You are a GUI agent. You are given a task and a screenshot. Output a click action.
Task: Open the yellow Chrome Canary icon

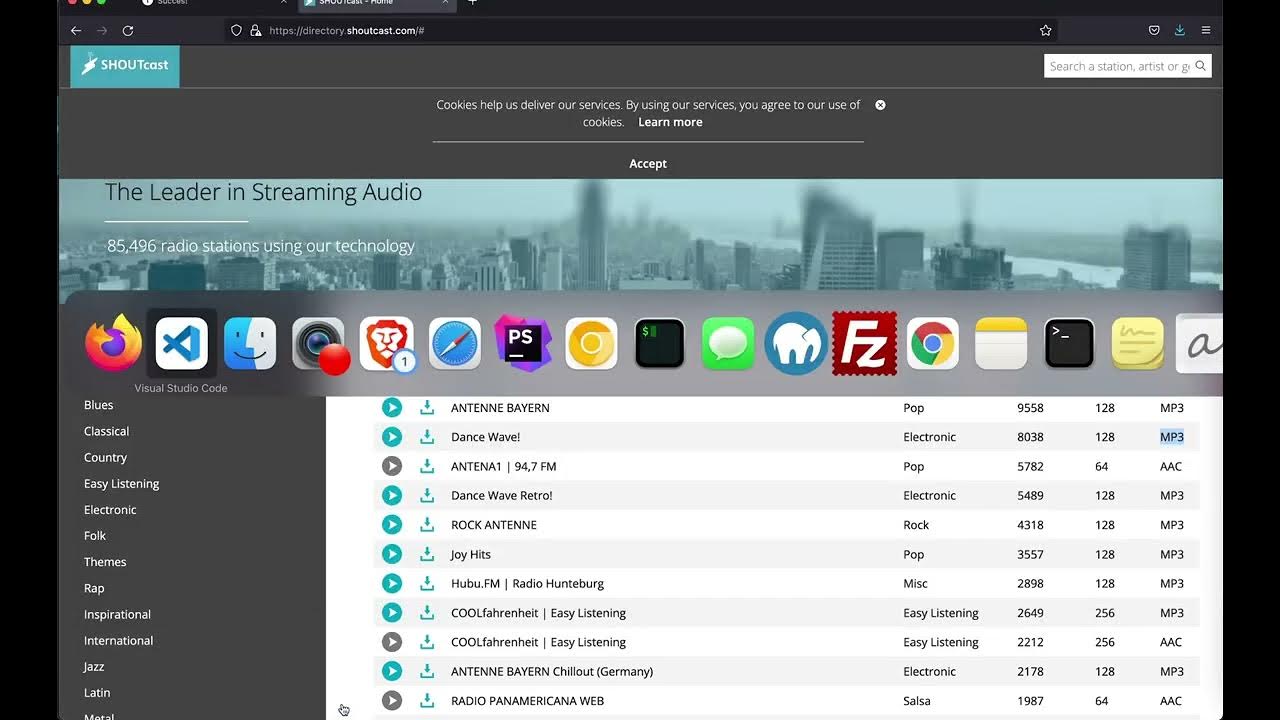click(591, 343)
